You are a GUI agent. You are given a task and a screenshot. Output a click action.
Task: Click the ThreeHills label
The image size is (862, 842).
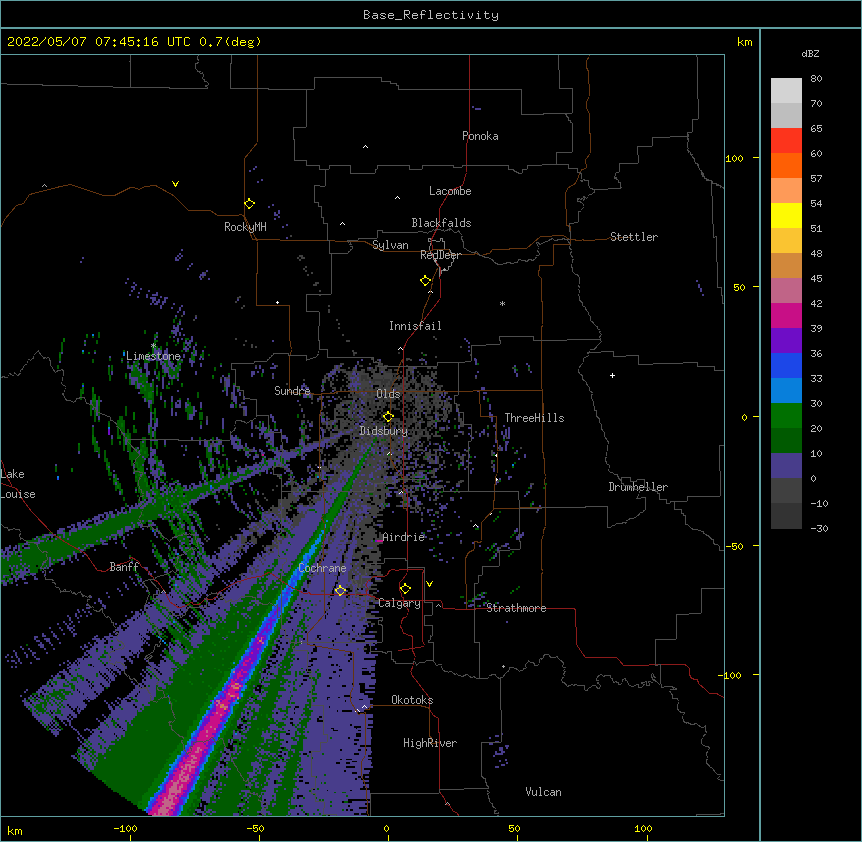coord(534,418)
